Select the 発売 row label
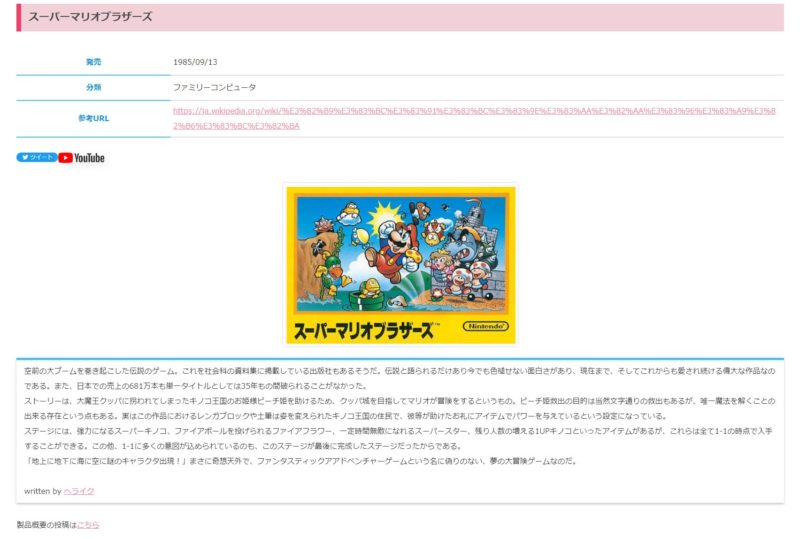This screenshot has height=539, width=800. (x=93, y=62)
